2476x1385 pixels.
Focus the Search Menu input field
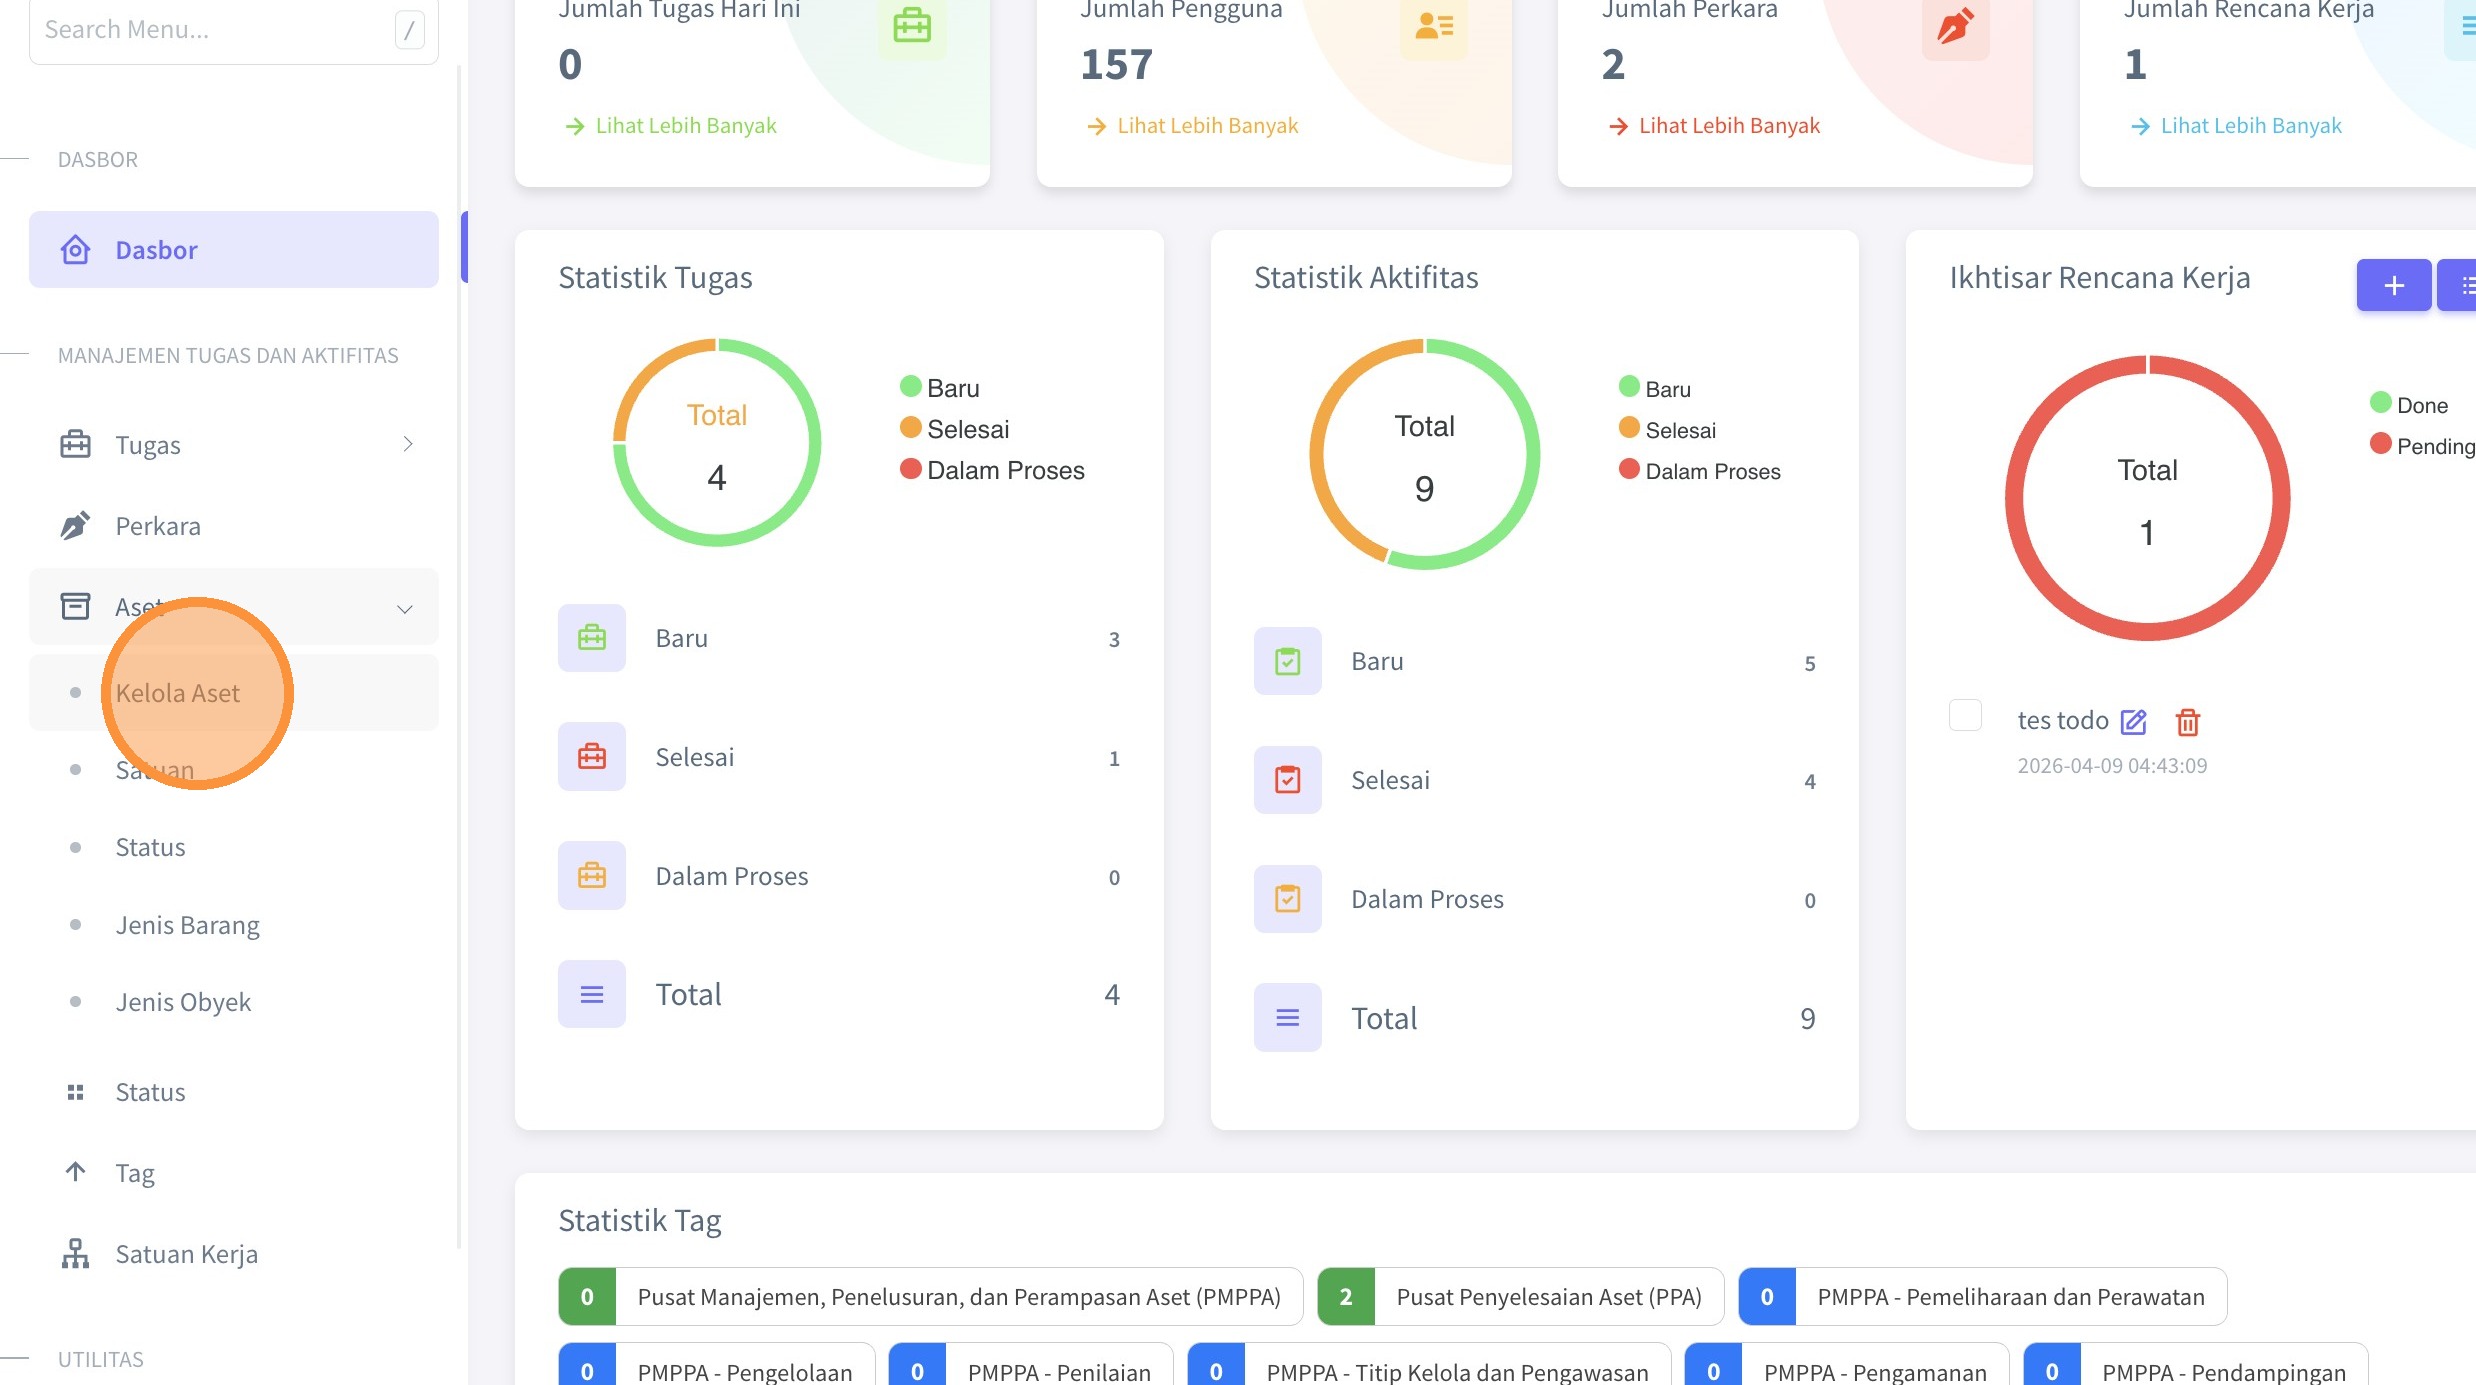tap(234, 30)
